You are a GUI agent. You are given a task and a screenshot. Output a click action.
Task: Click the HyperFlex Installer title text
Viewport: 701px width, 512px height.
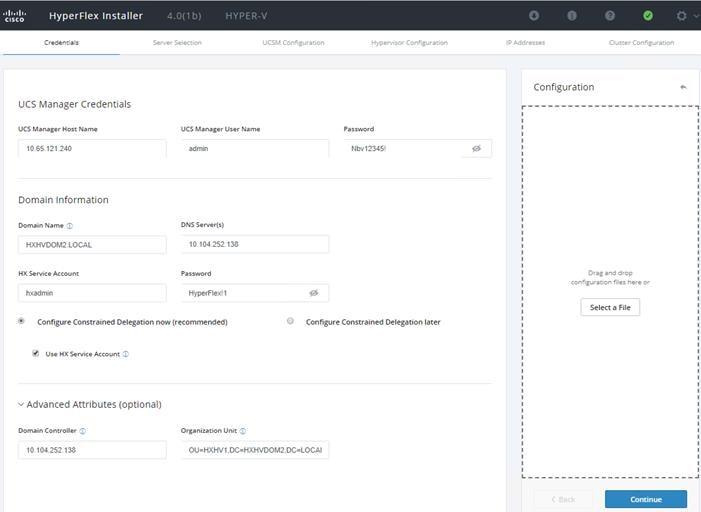[x=96, y=16]
